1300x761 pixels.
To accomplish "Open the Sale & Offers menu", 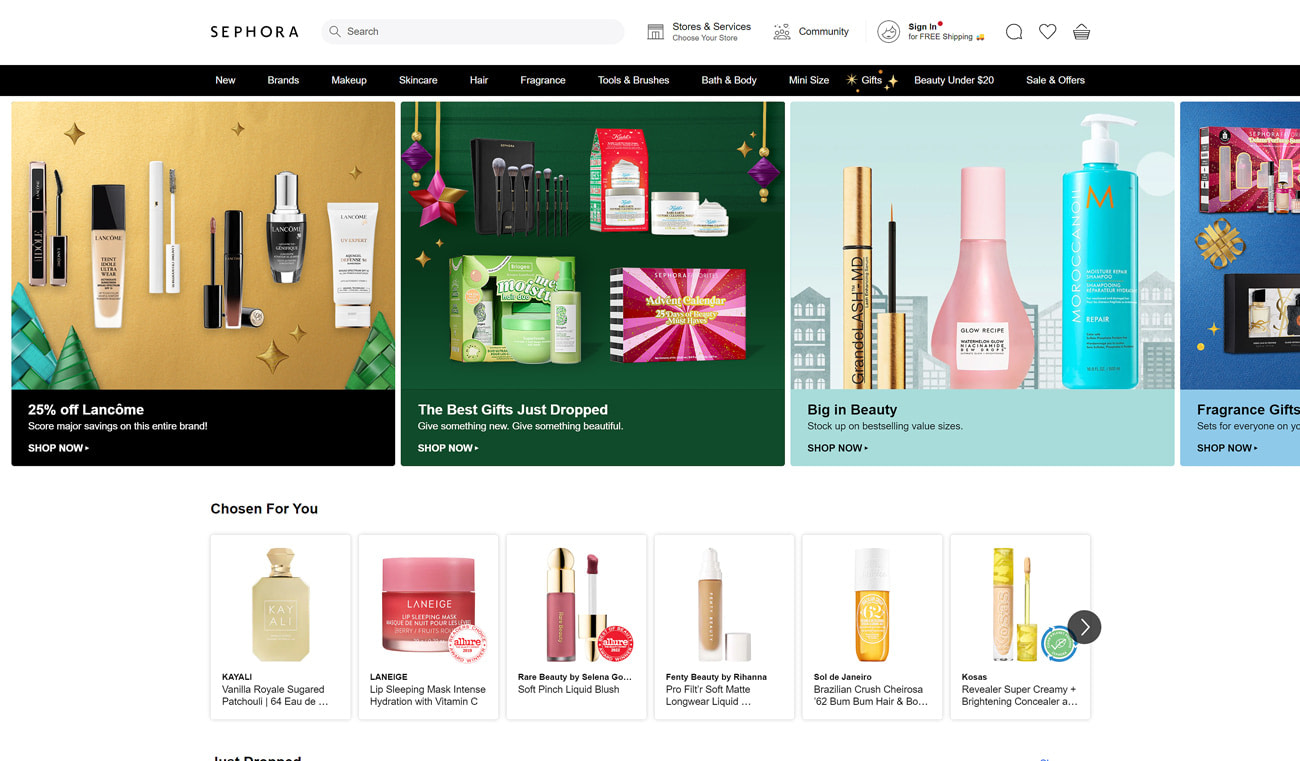I will [1055, 80].
